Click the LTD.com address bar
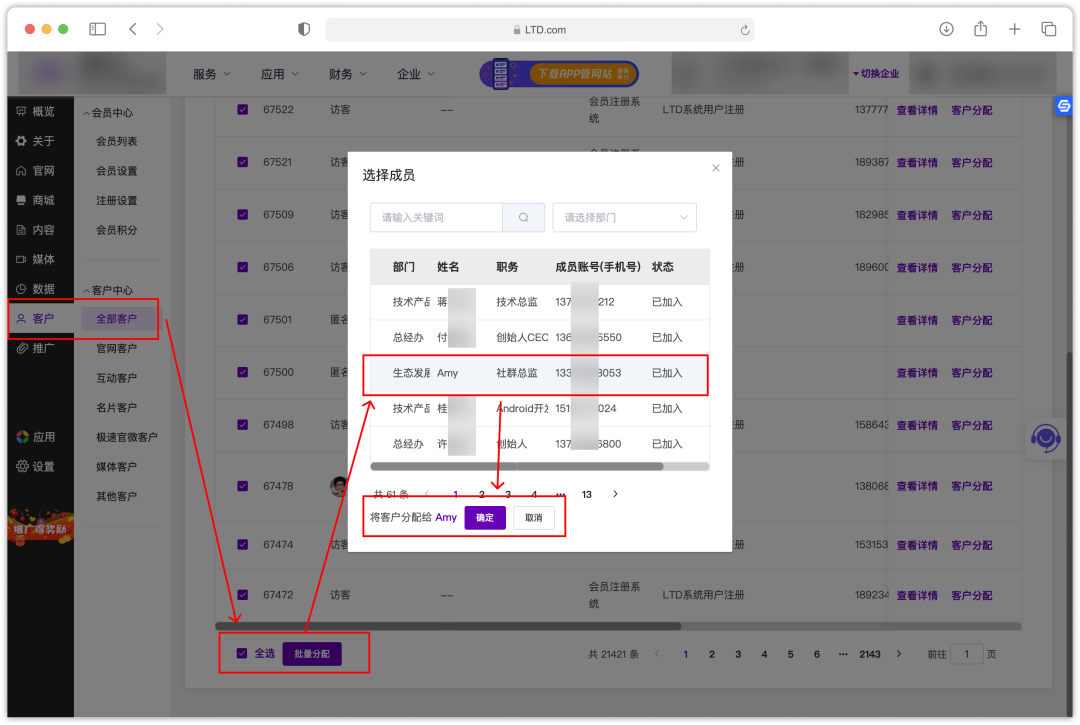 (x=539, y=30)
